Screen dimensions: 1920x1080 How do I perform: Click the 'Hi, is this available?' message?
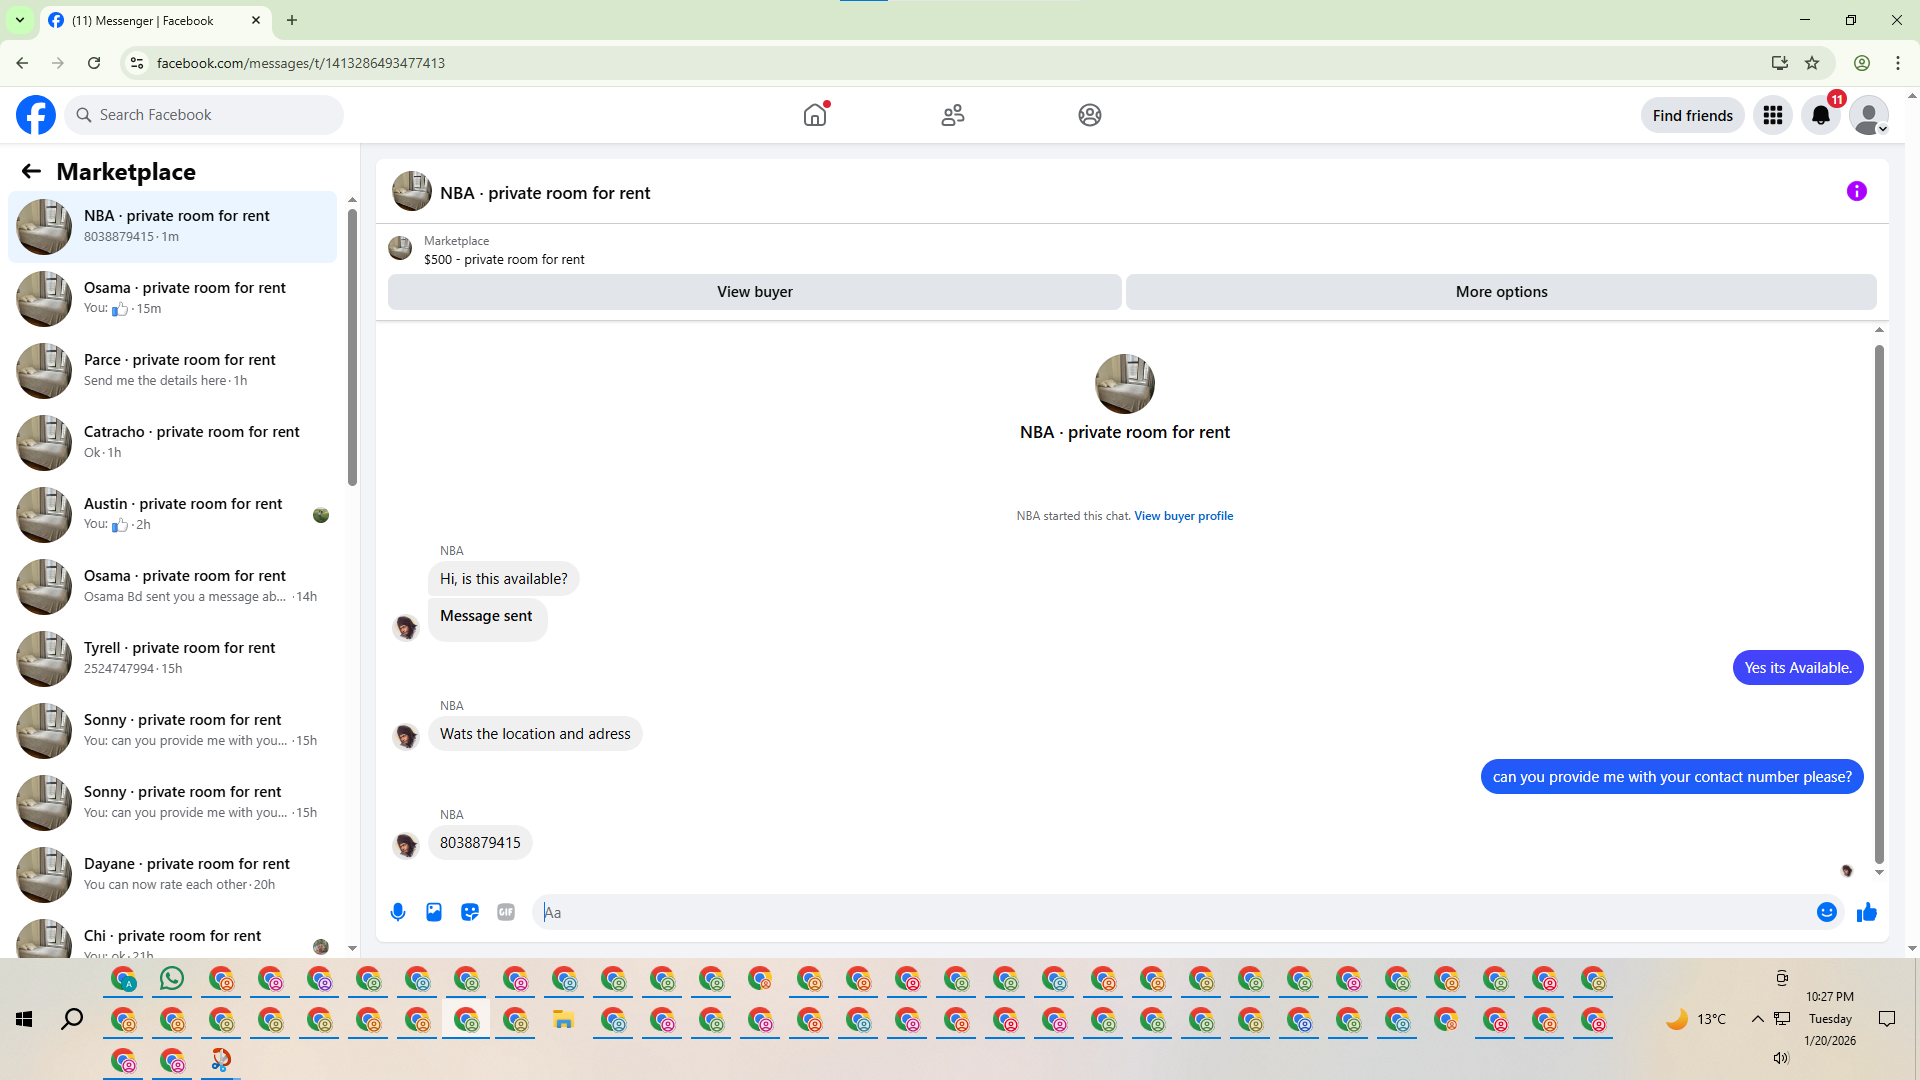503,579
